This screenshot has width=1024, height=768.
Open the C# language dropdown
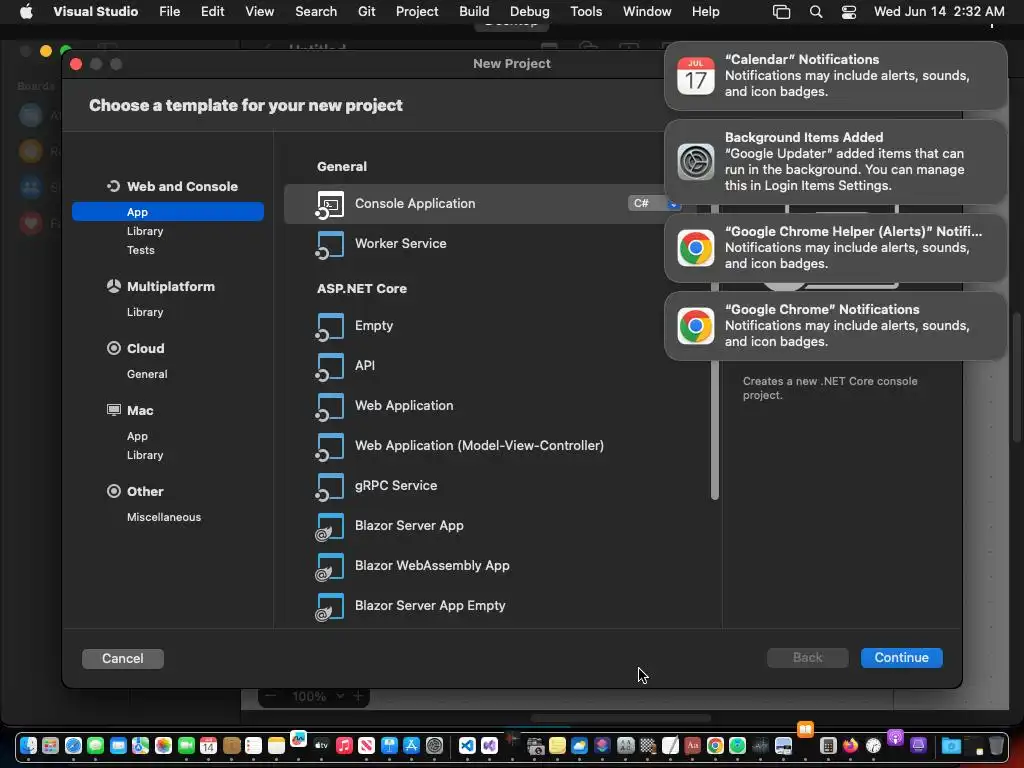click(654, 204)
